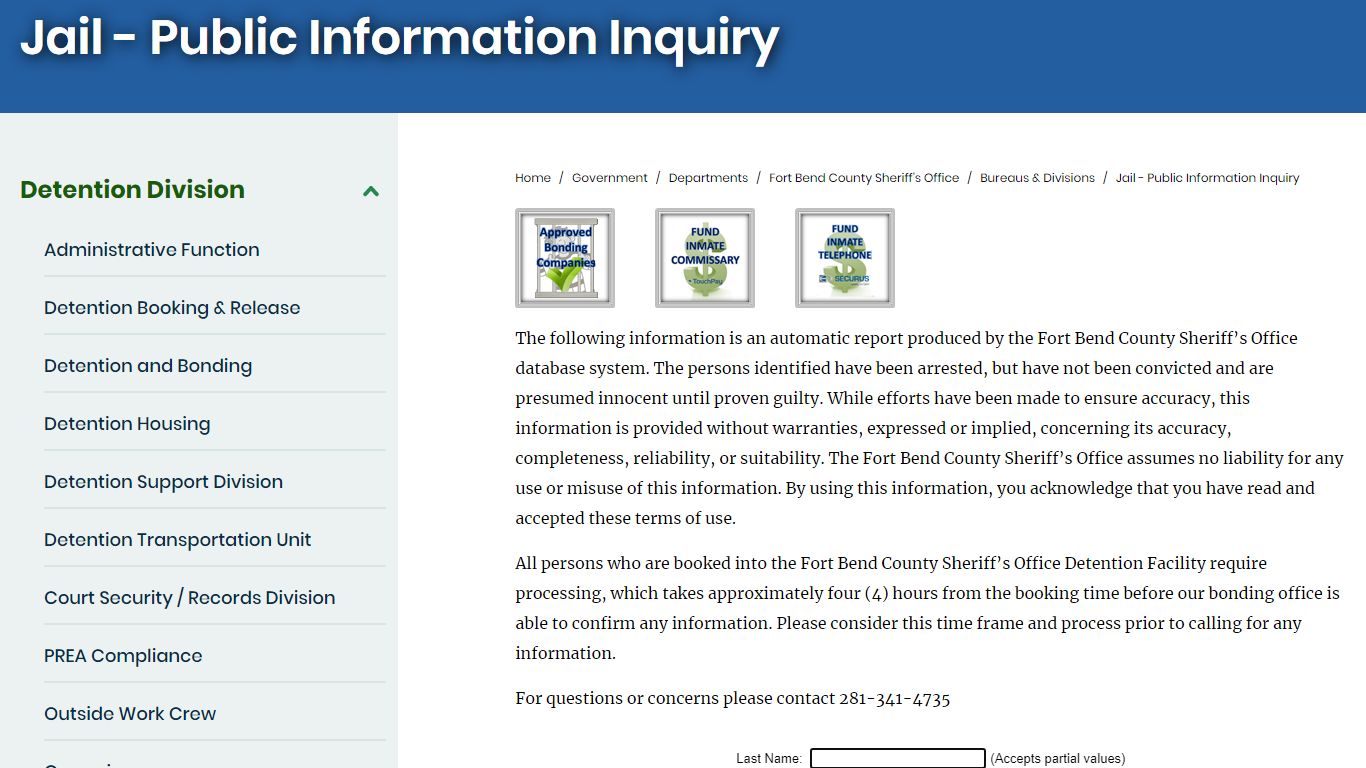Viewport: 1366px width, 768px height.
Task: Go to Fort Bend County Sheriff's Office breadcrumb
Action: (864, 178)
